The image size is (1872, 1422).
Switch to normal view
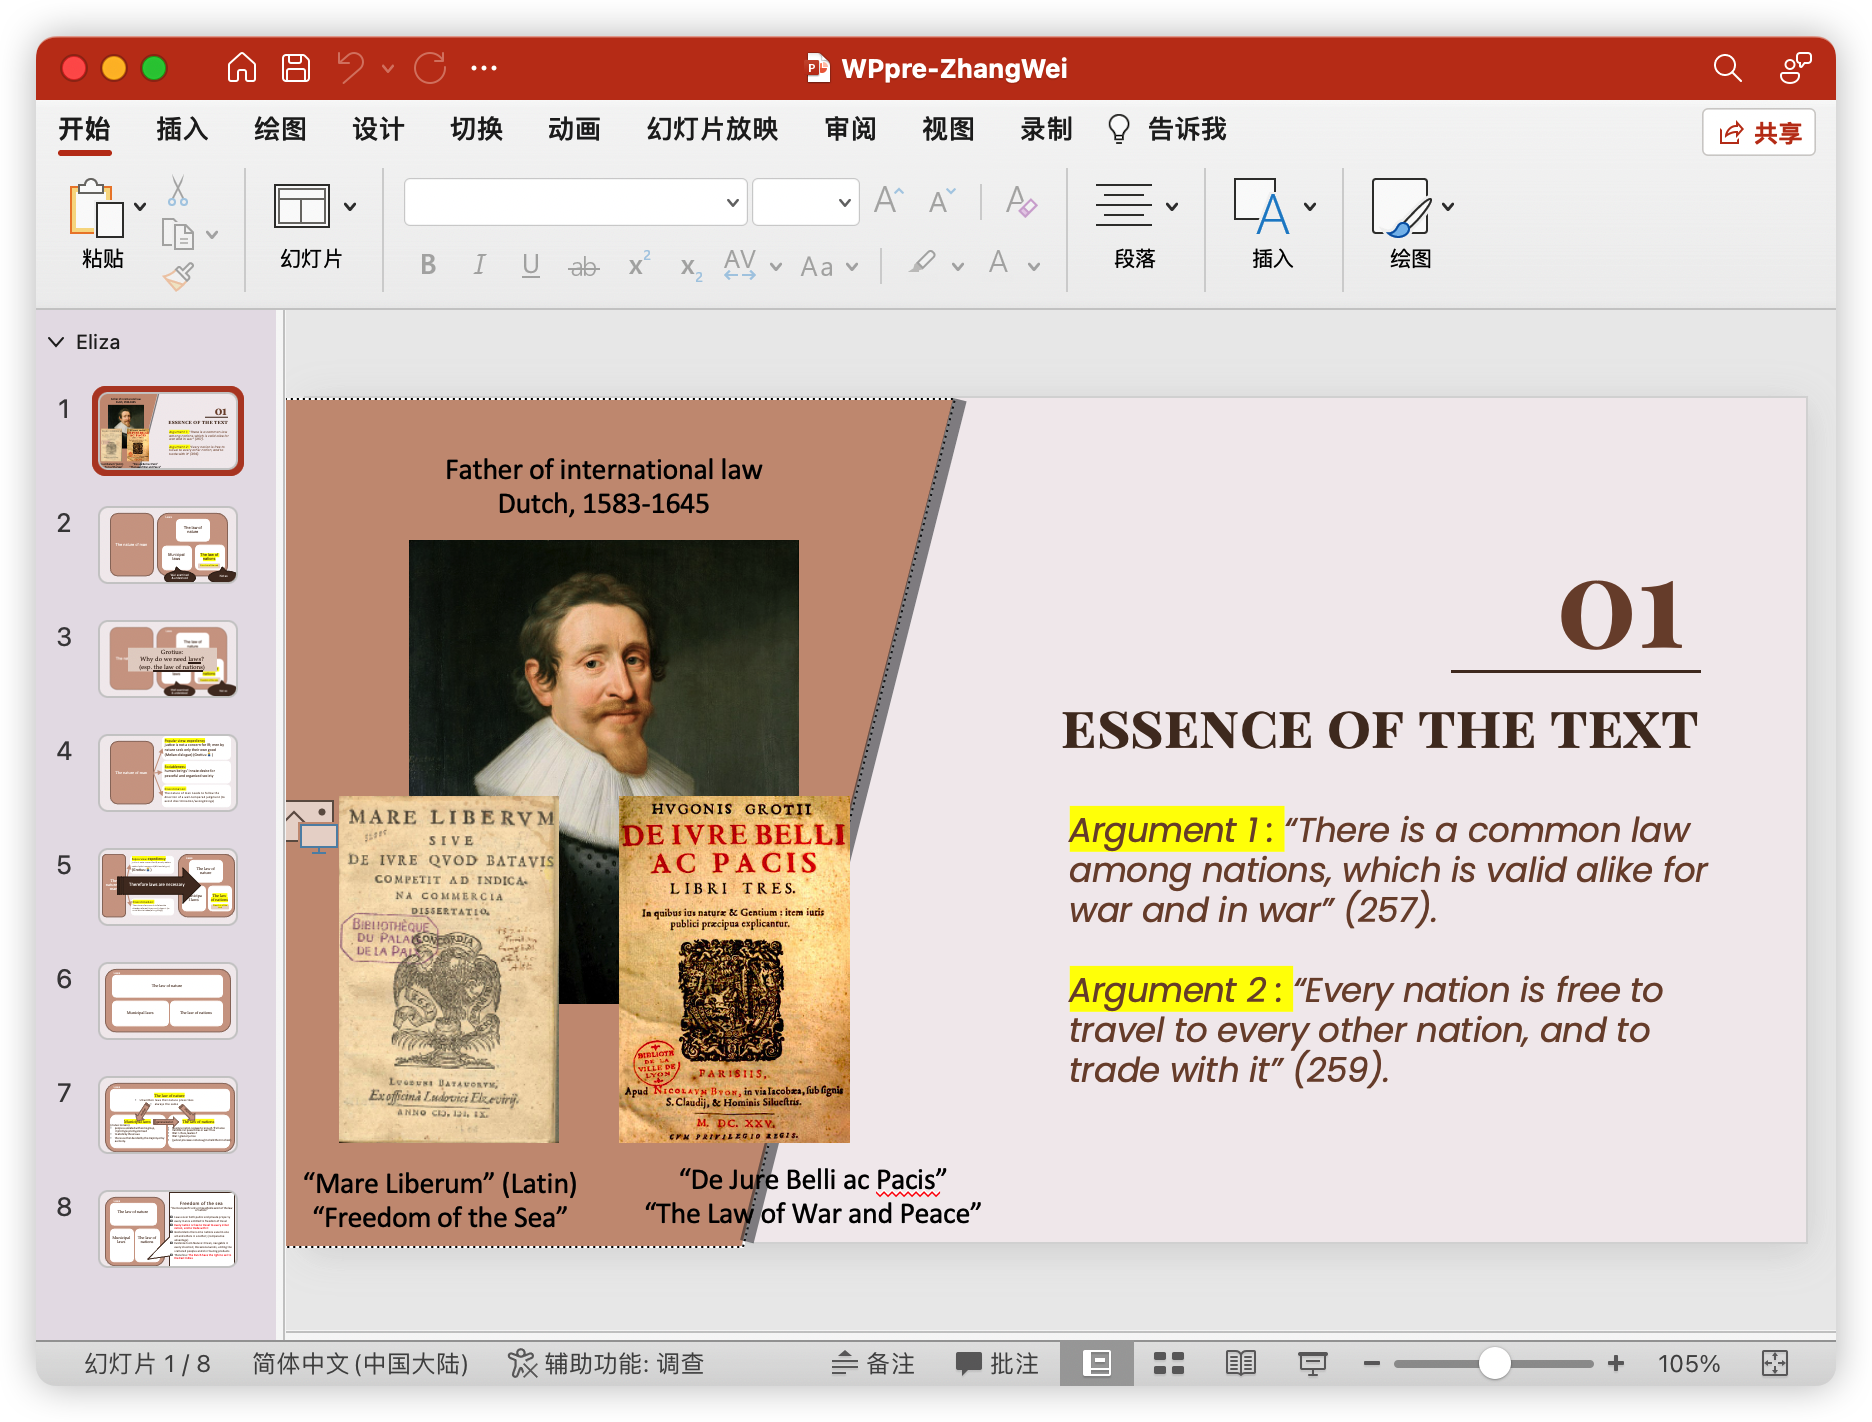[x=1097, y=1363]
